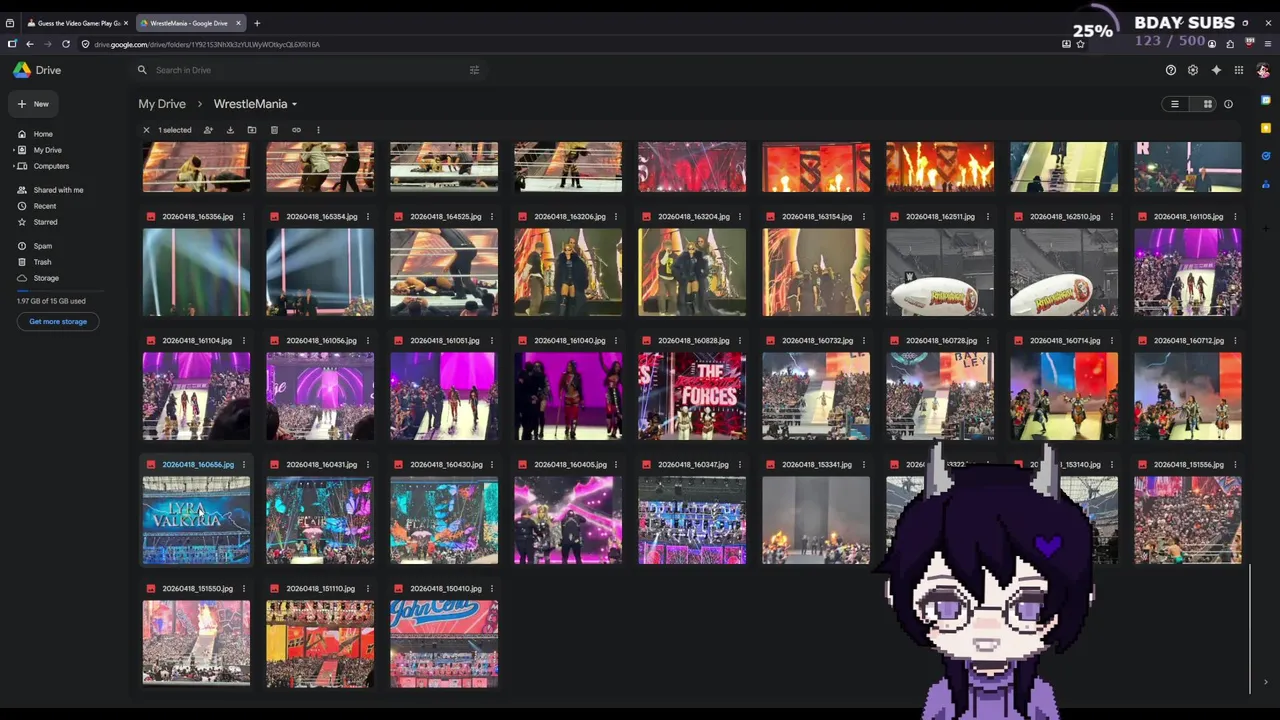Open a new browser tab
1280x720 pixels.
(x=257, y=23)
